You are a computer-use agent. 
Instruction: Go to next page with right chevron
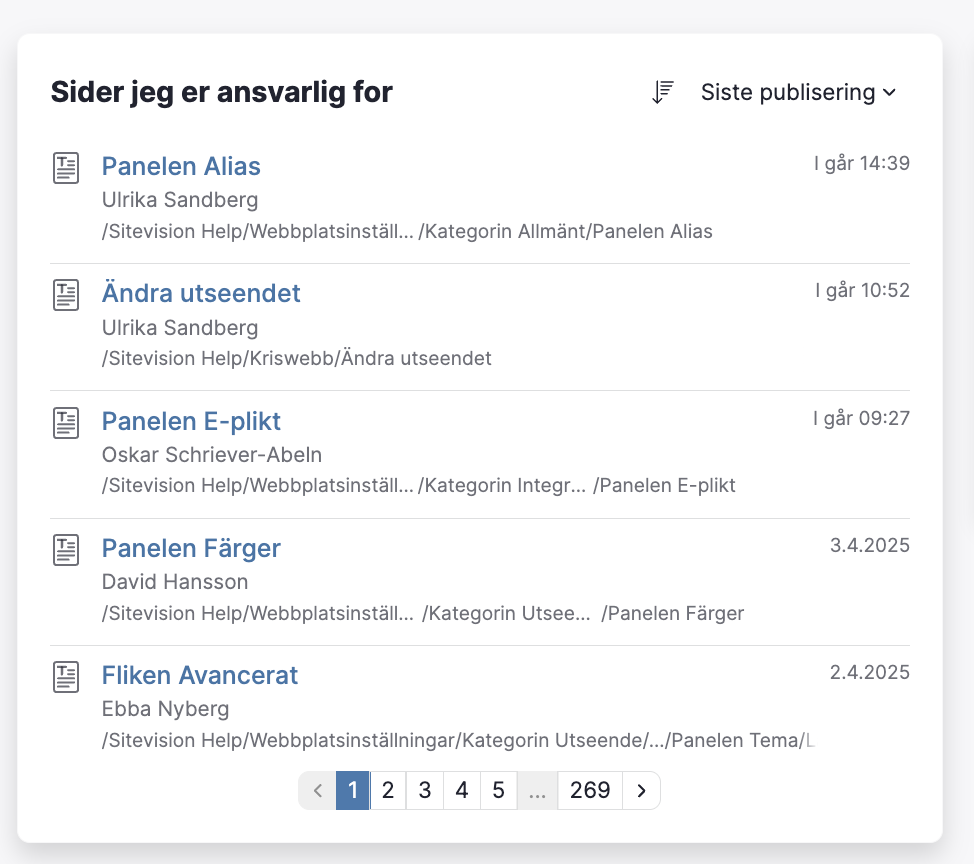[641, 790]
